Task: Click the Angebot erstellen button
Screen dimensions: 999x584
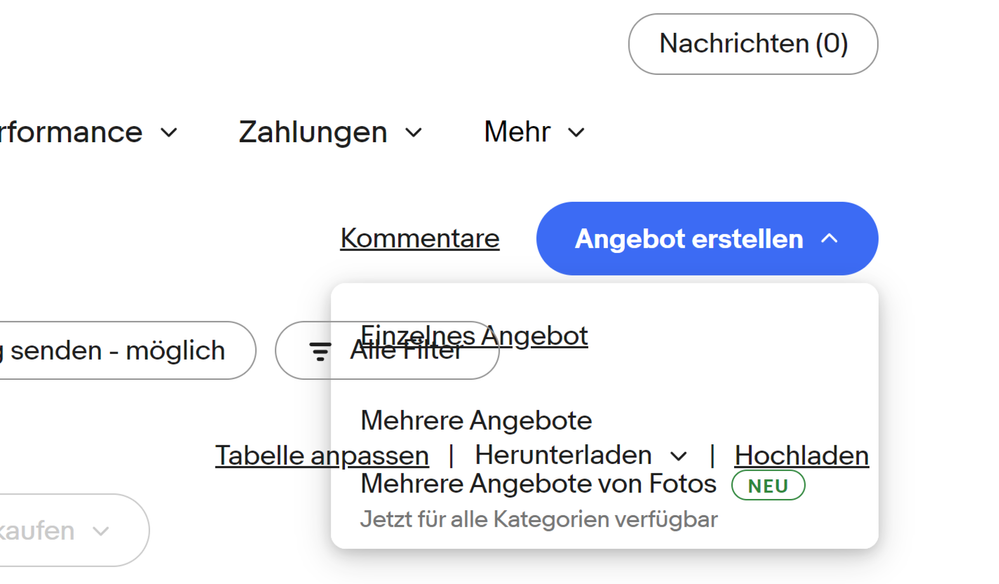Action: click(x=689, y=238)
